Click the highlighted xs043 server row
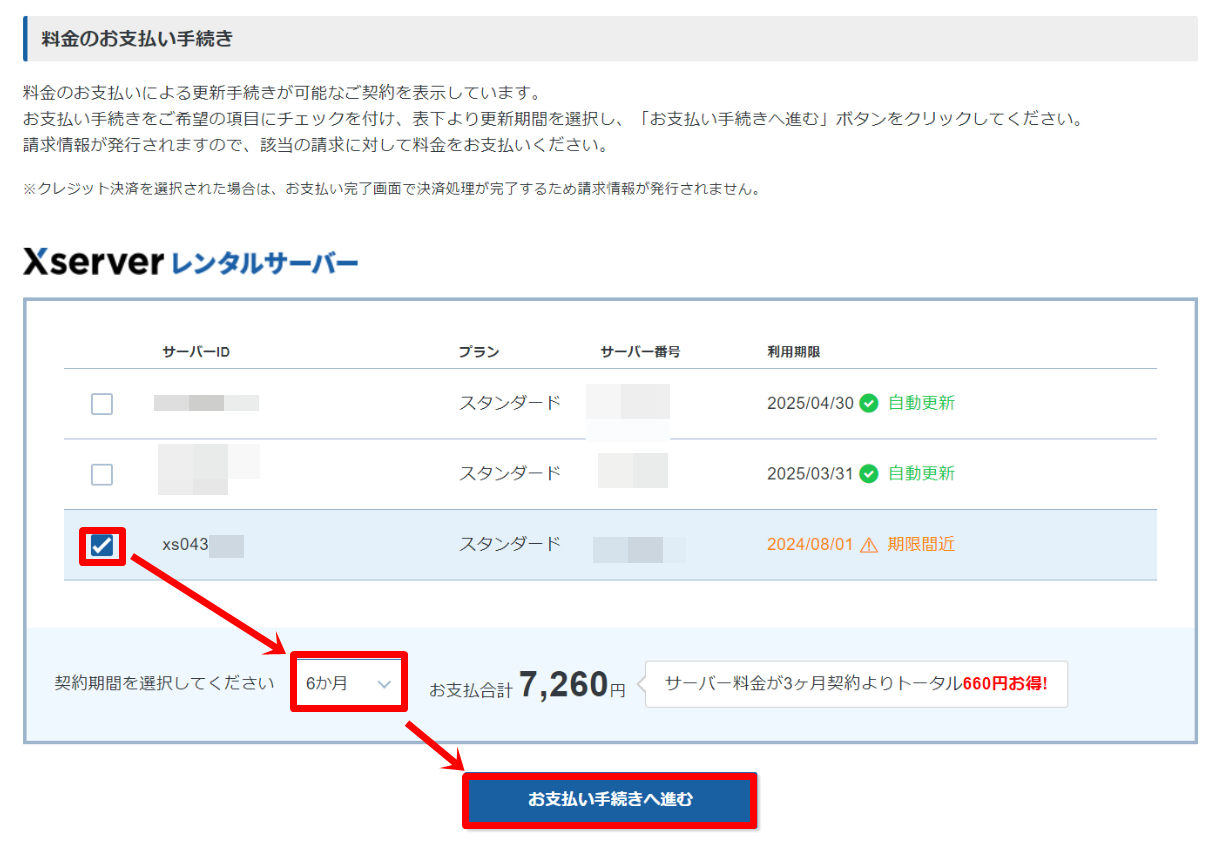This screenshot has height=858, width=1215. click(x=450, y=545)
